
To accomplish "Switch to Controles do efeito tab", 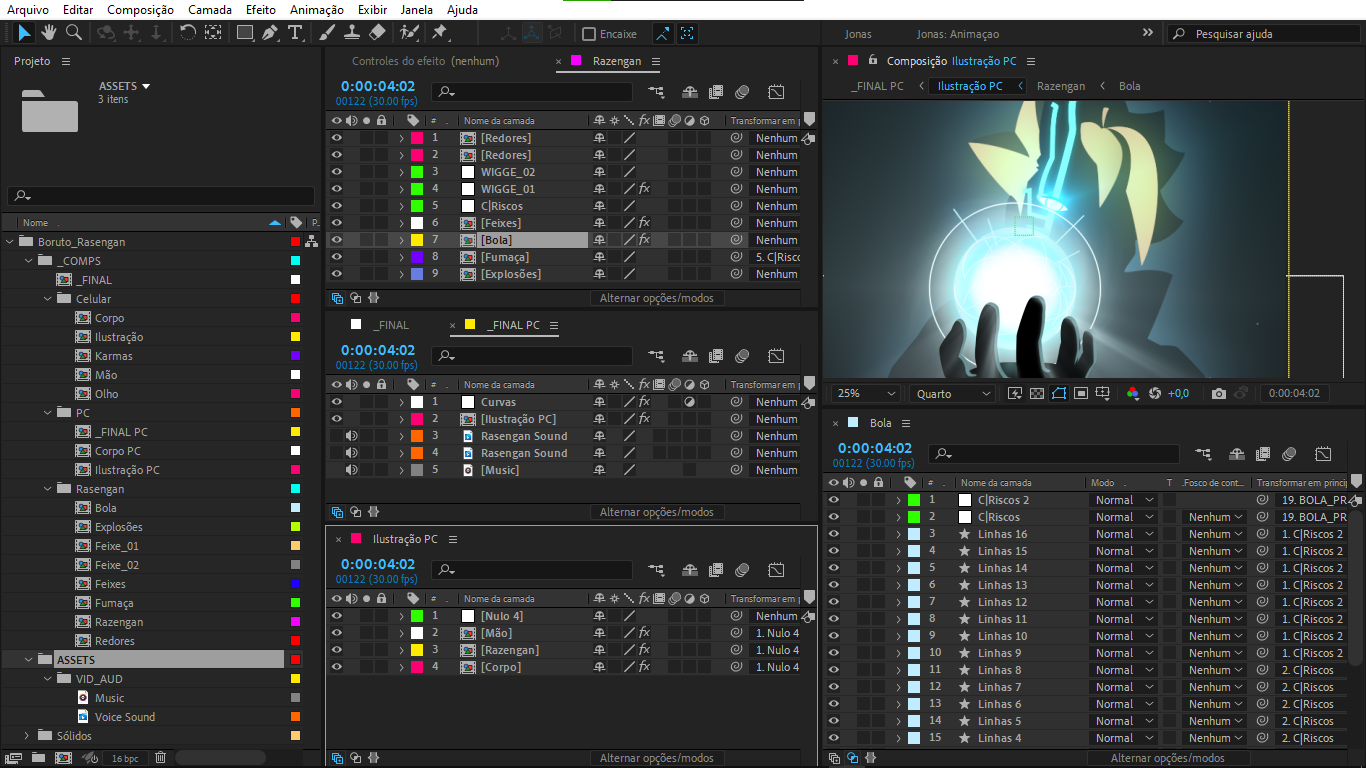I will tap(425, 61).
